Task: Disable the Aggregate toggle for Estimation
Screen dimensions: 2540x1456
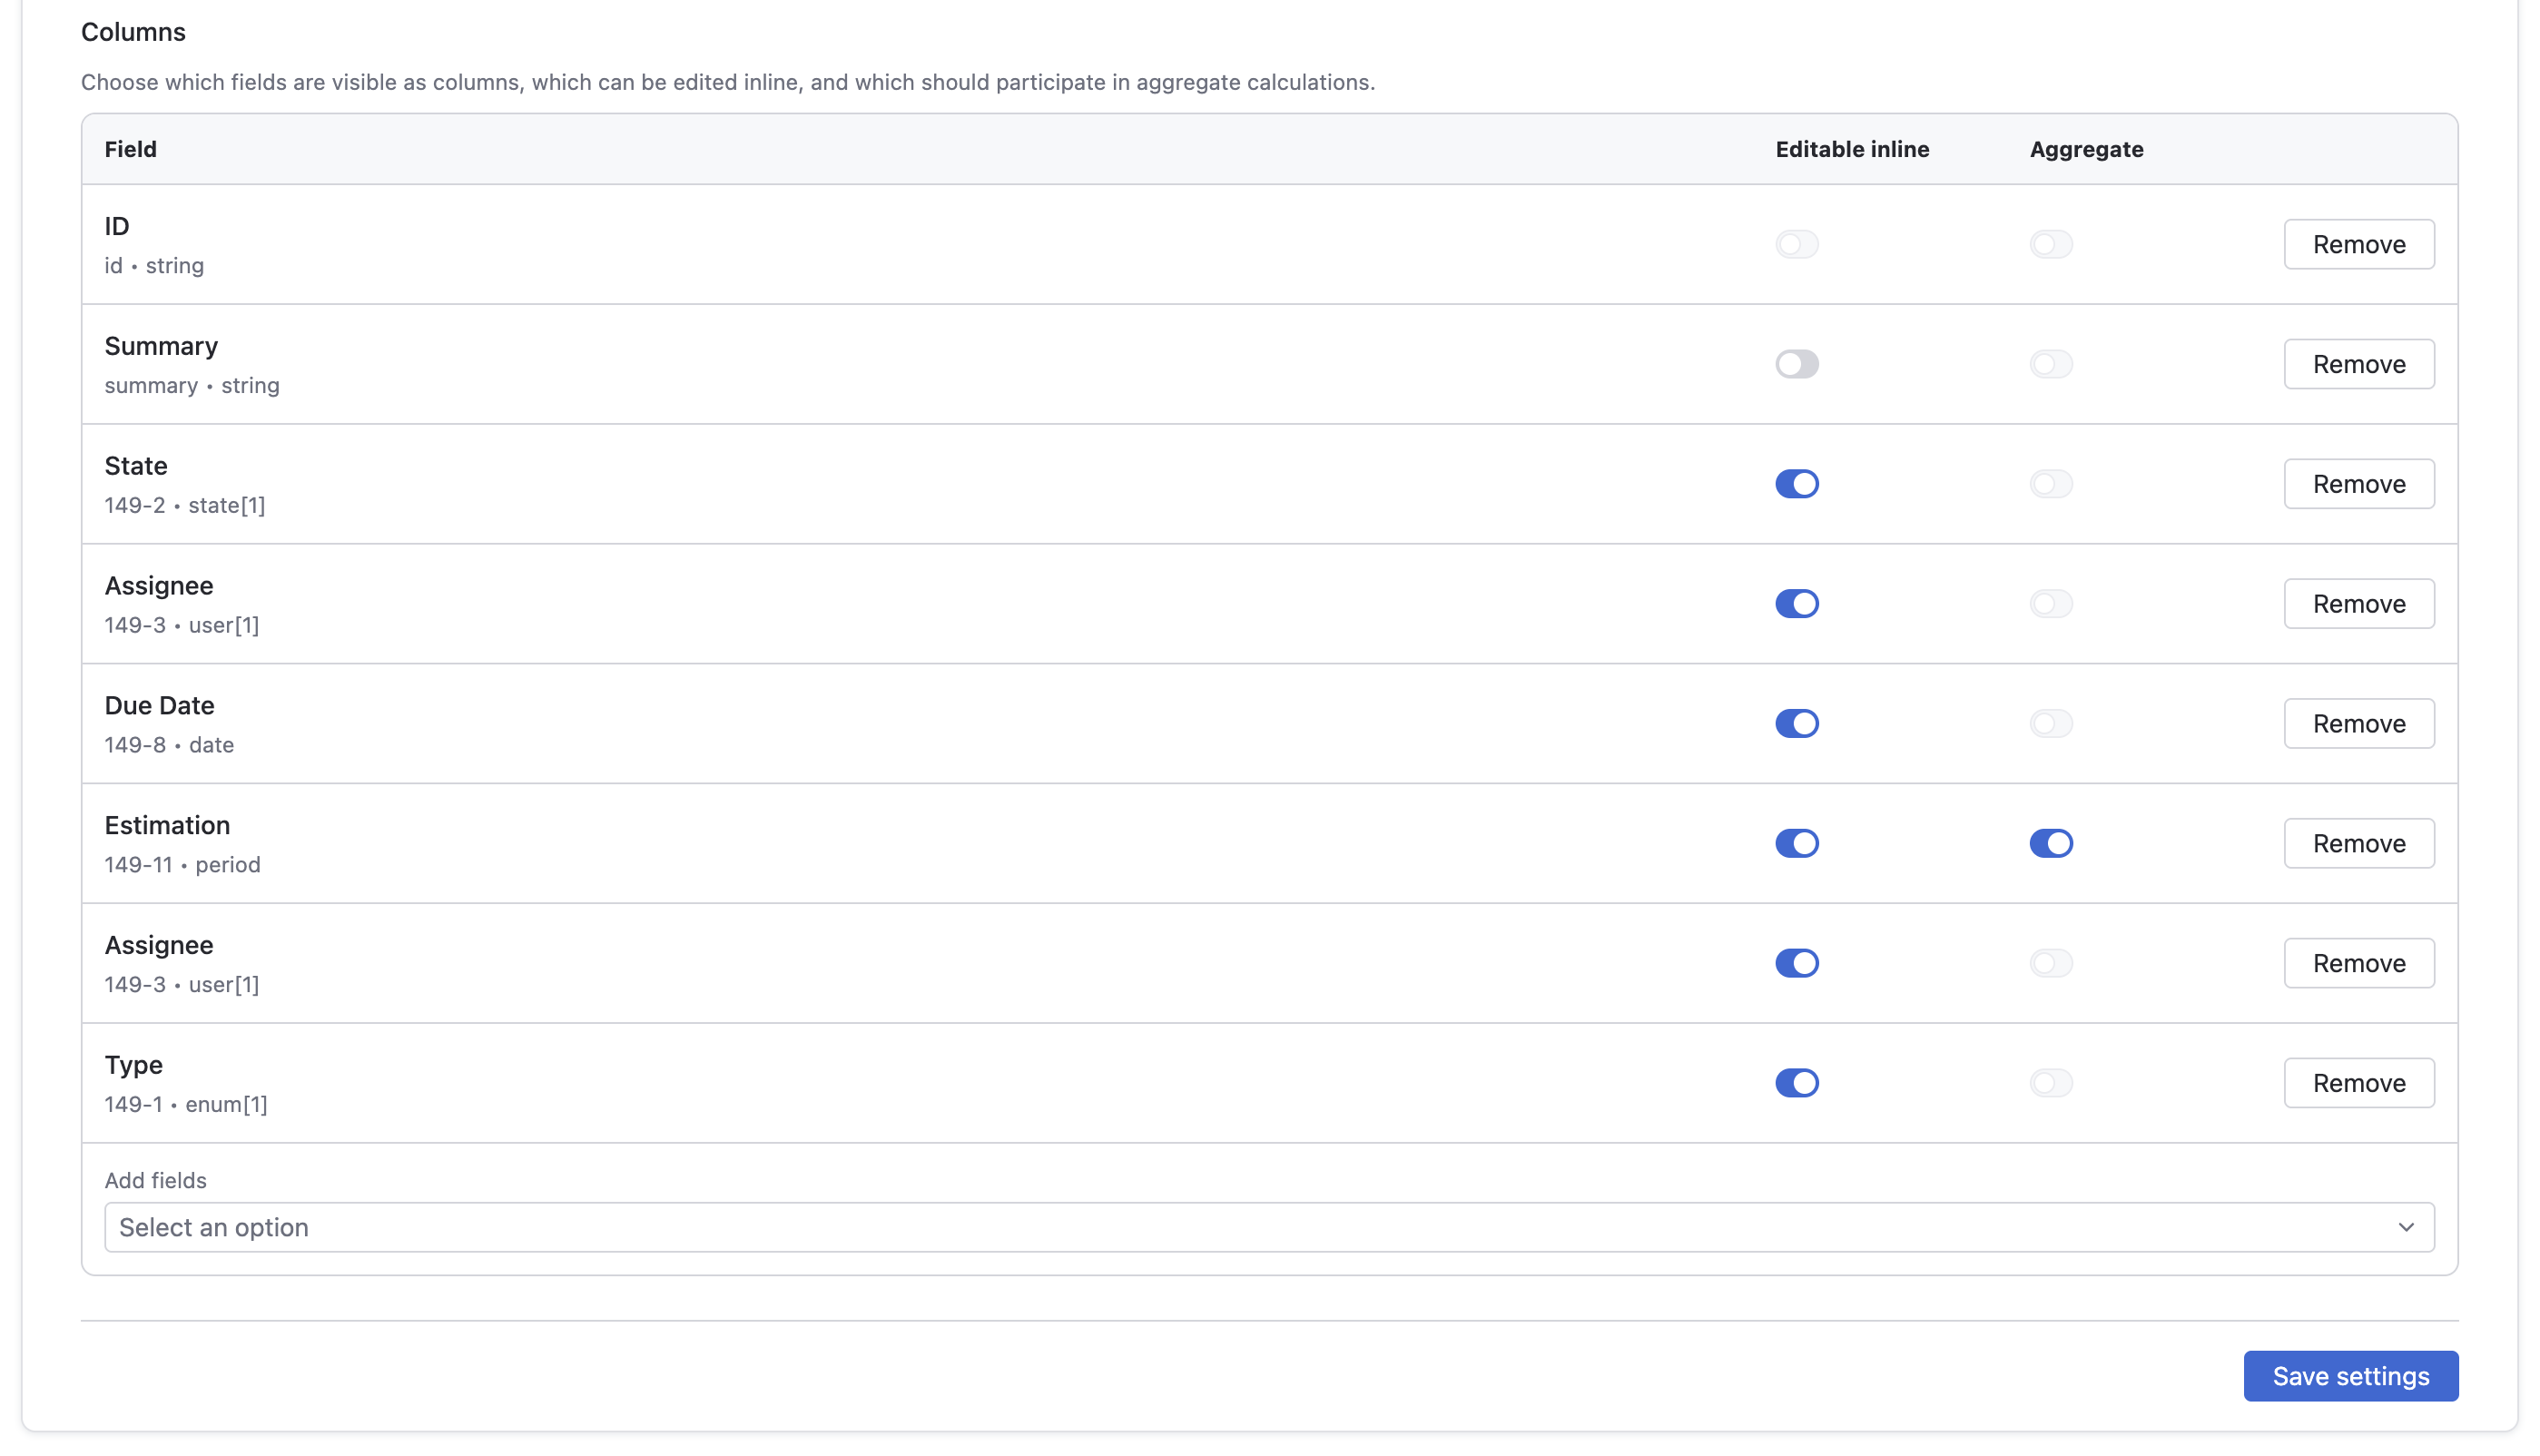Action: click(2051, 842)
